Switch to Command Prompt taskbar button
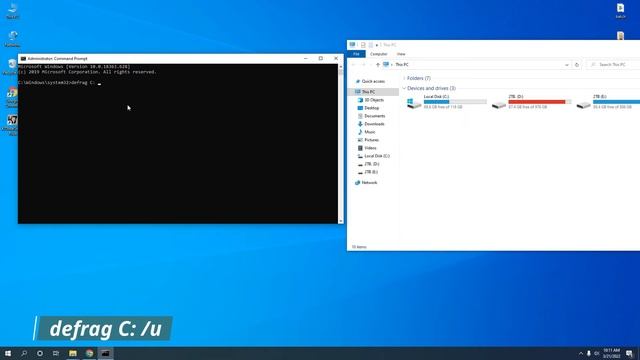The image size is (640, 360). point(105,353)
